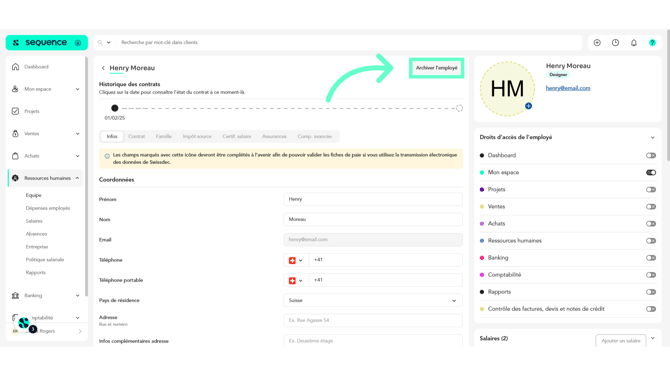Click the Banking building icon in sidebar
The image size is (670, 376).
(x=15, y=295)
